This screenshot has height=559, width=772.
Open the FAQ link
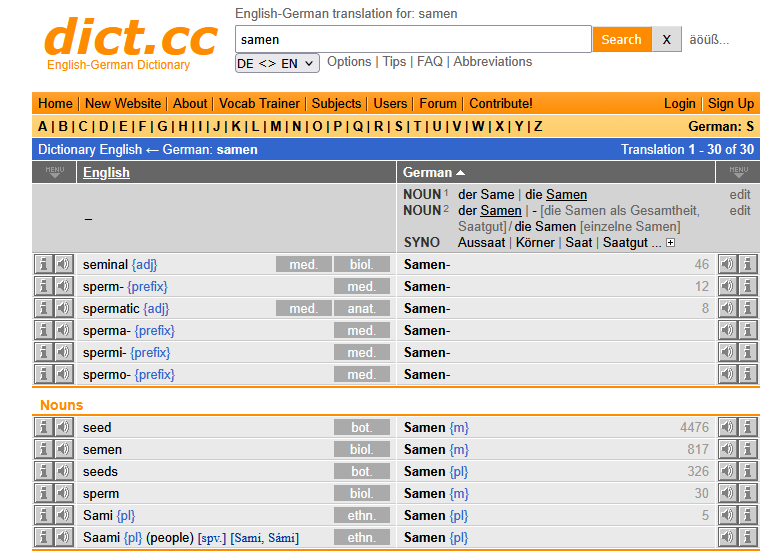(x=430, y=62)
